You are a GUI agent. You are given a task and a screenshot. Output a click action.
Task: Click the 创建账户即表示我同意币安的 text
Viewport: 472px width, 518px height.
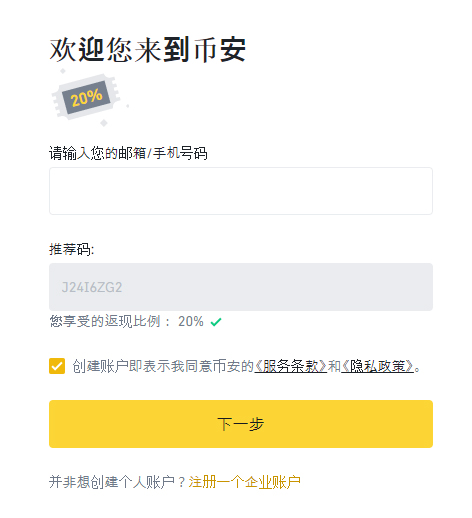pyautogui.click(x=163, y=366)
